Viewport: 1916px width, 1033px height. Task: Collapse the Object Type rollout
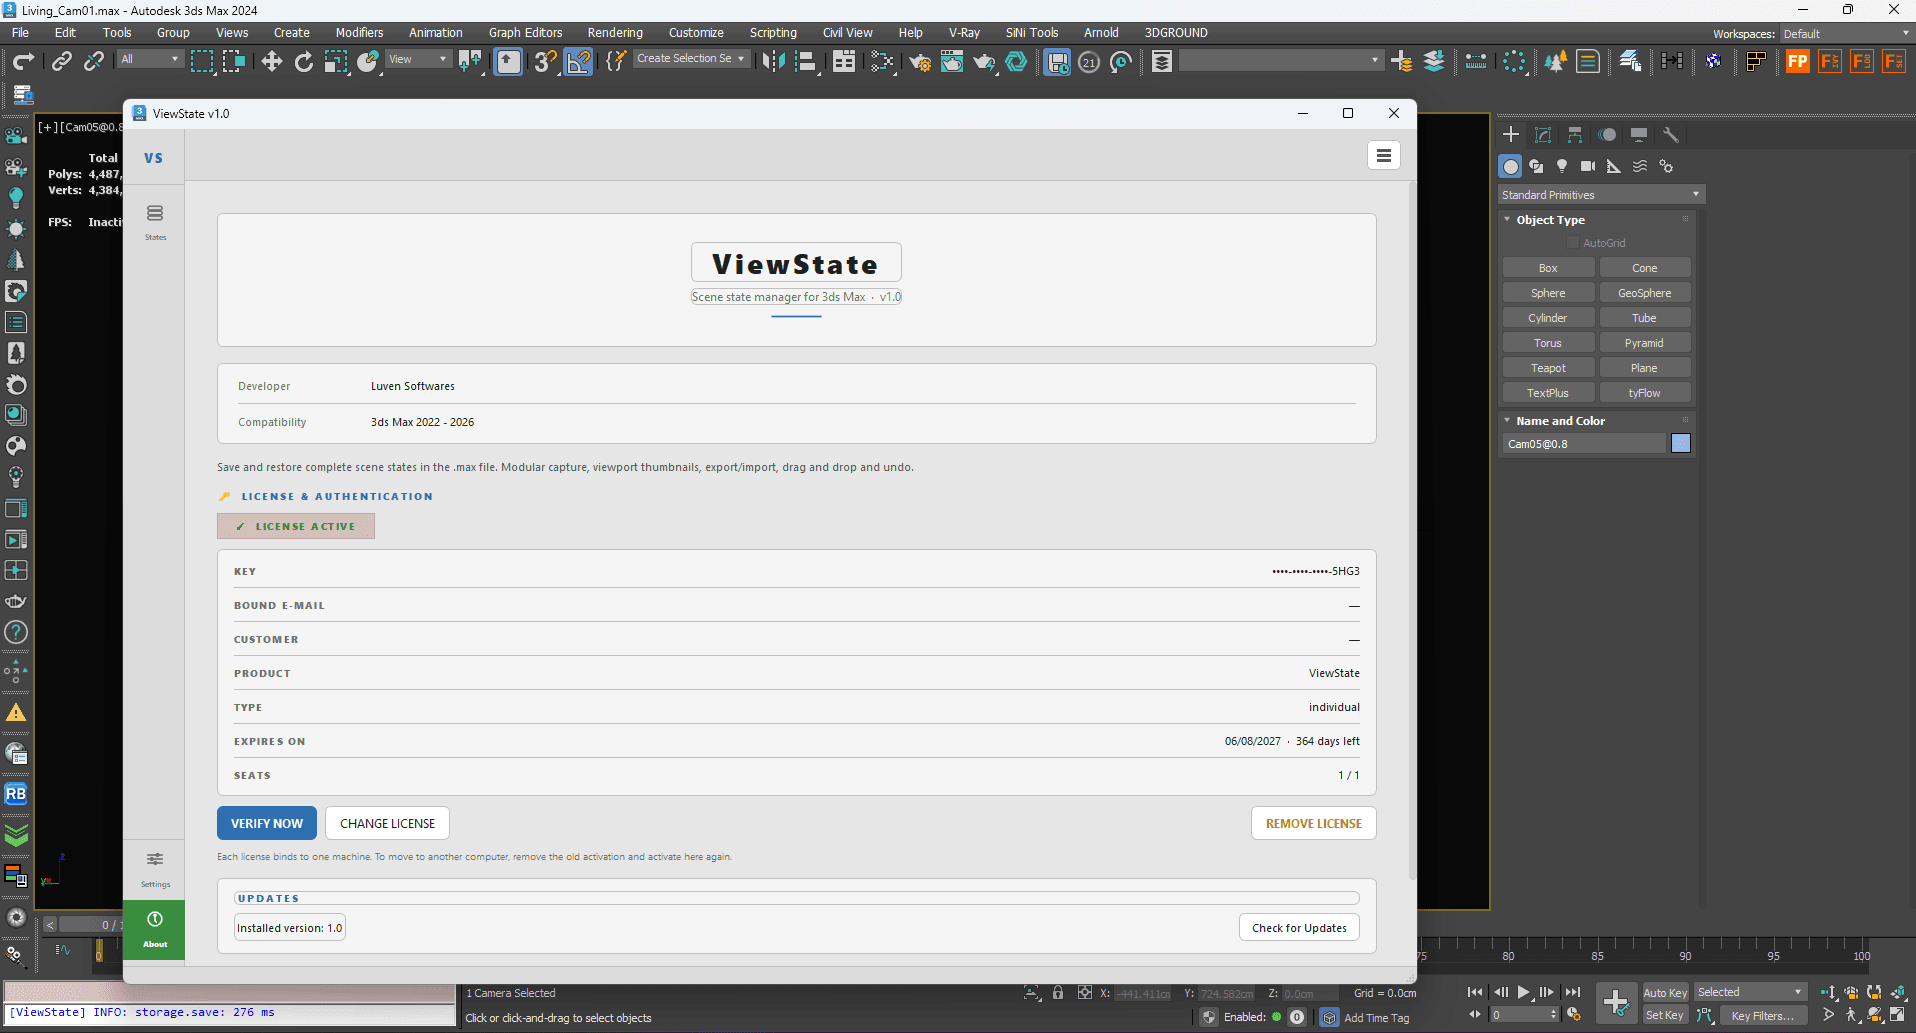click(x=1550, y=220)
